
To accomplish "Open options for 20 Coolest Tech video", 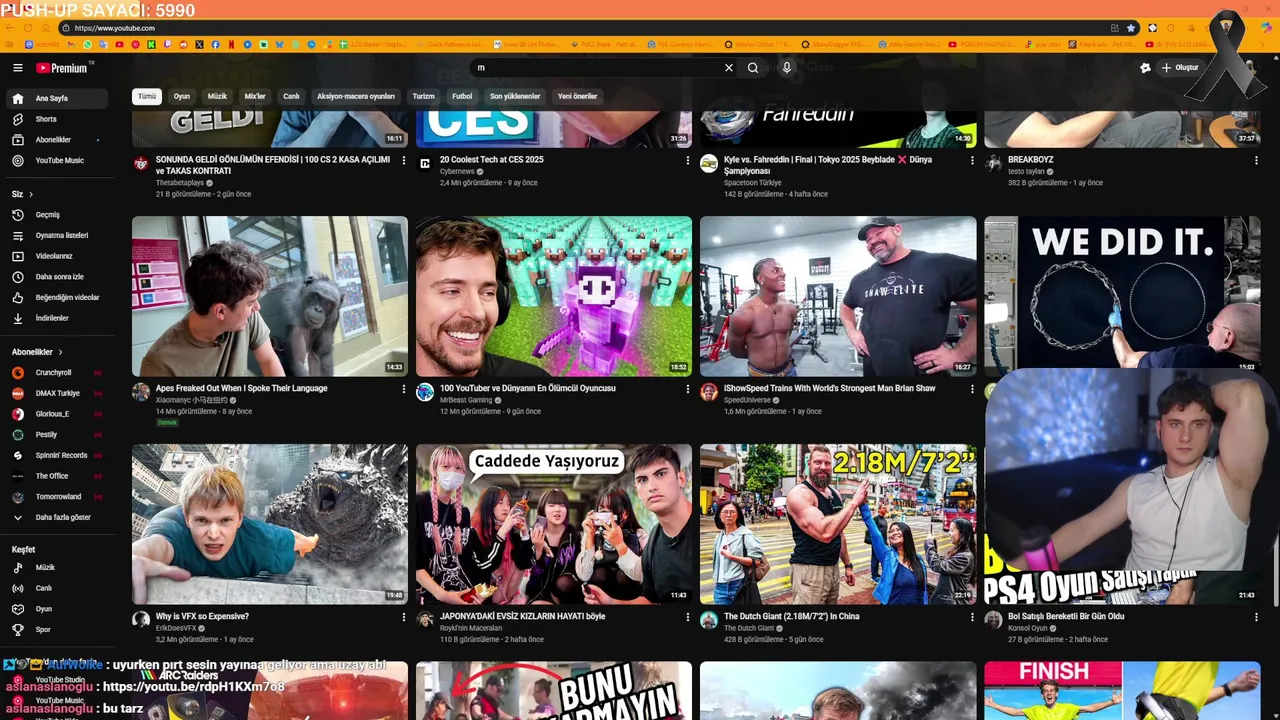I will tap(688, 160).
